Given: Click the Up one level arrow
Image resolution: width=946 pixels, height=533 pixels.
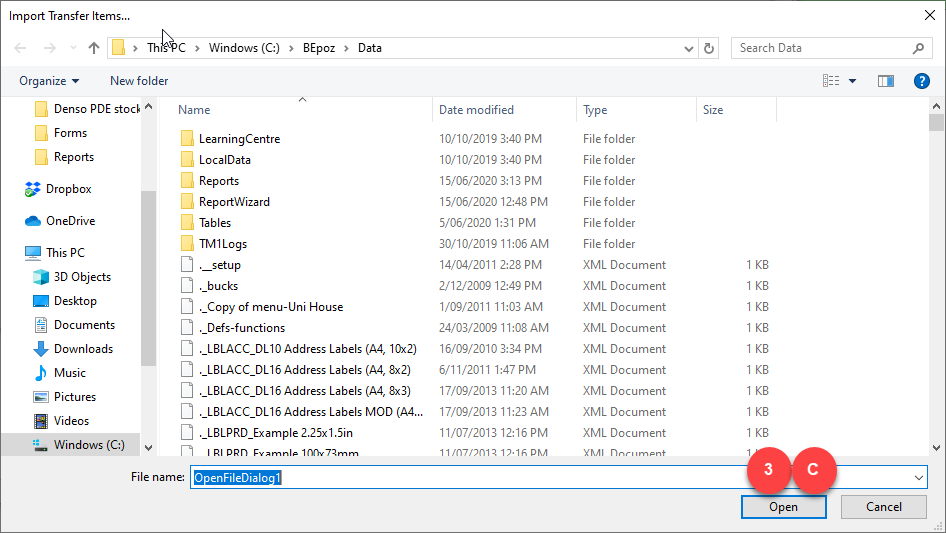Looking at the screenshot, I should 94,48.
